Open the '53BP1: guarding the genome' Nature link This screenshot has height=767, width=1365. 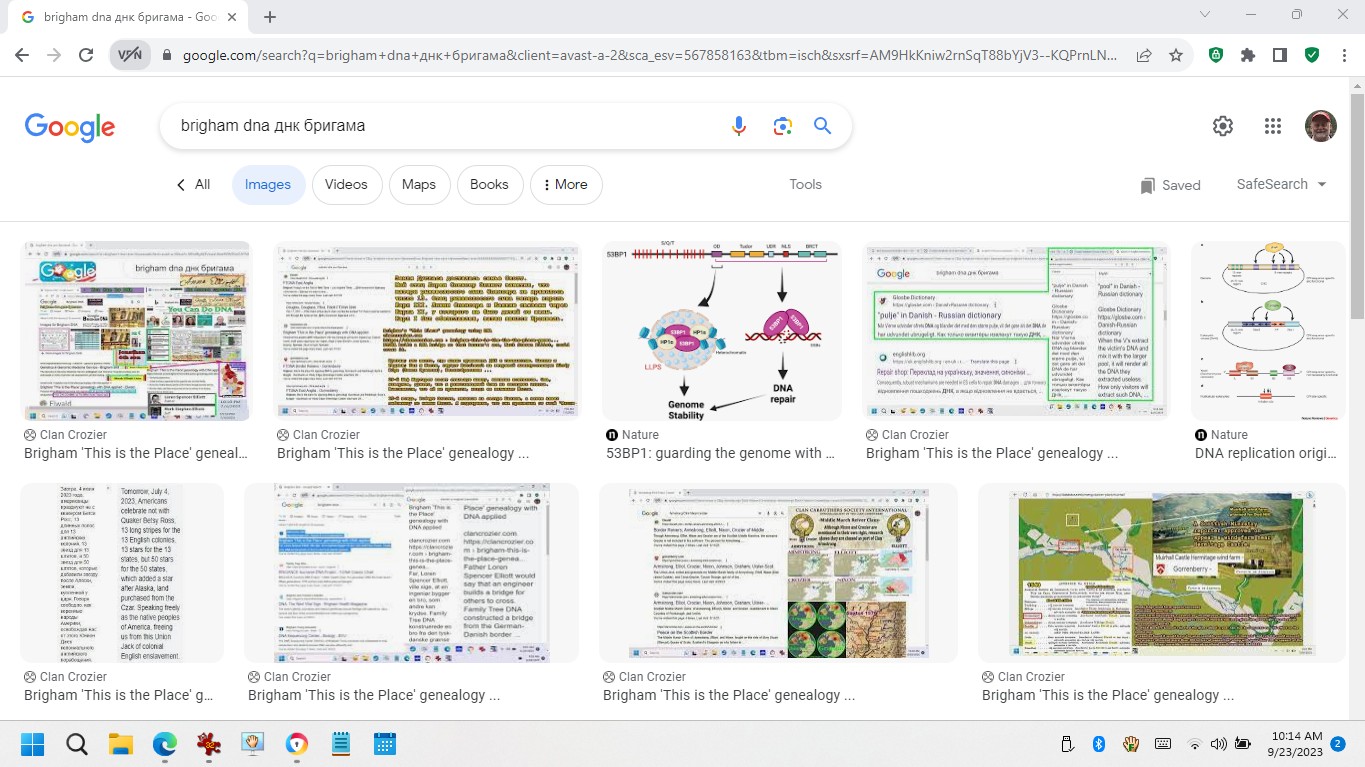[718, 453]
